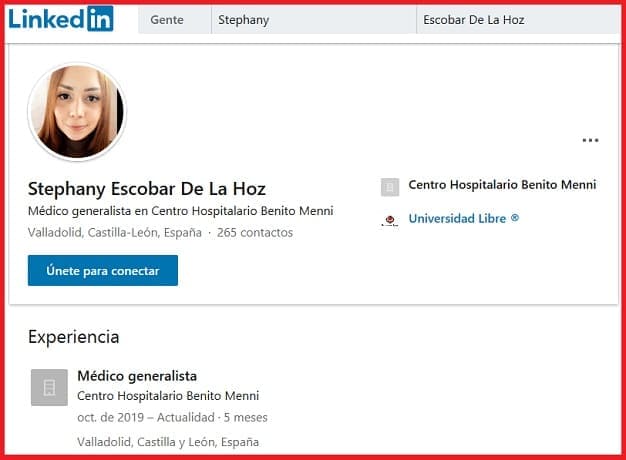Click the building icon next to Médico generalista job
Screen dimensions: 626x460
point(49,387)
